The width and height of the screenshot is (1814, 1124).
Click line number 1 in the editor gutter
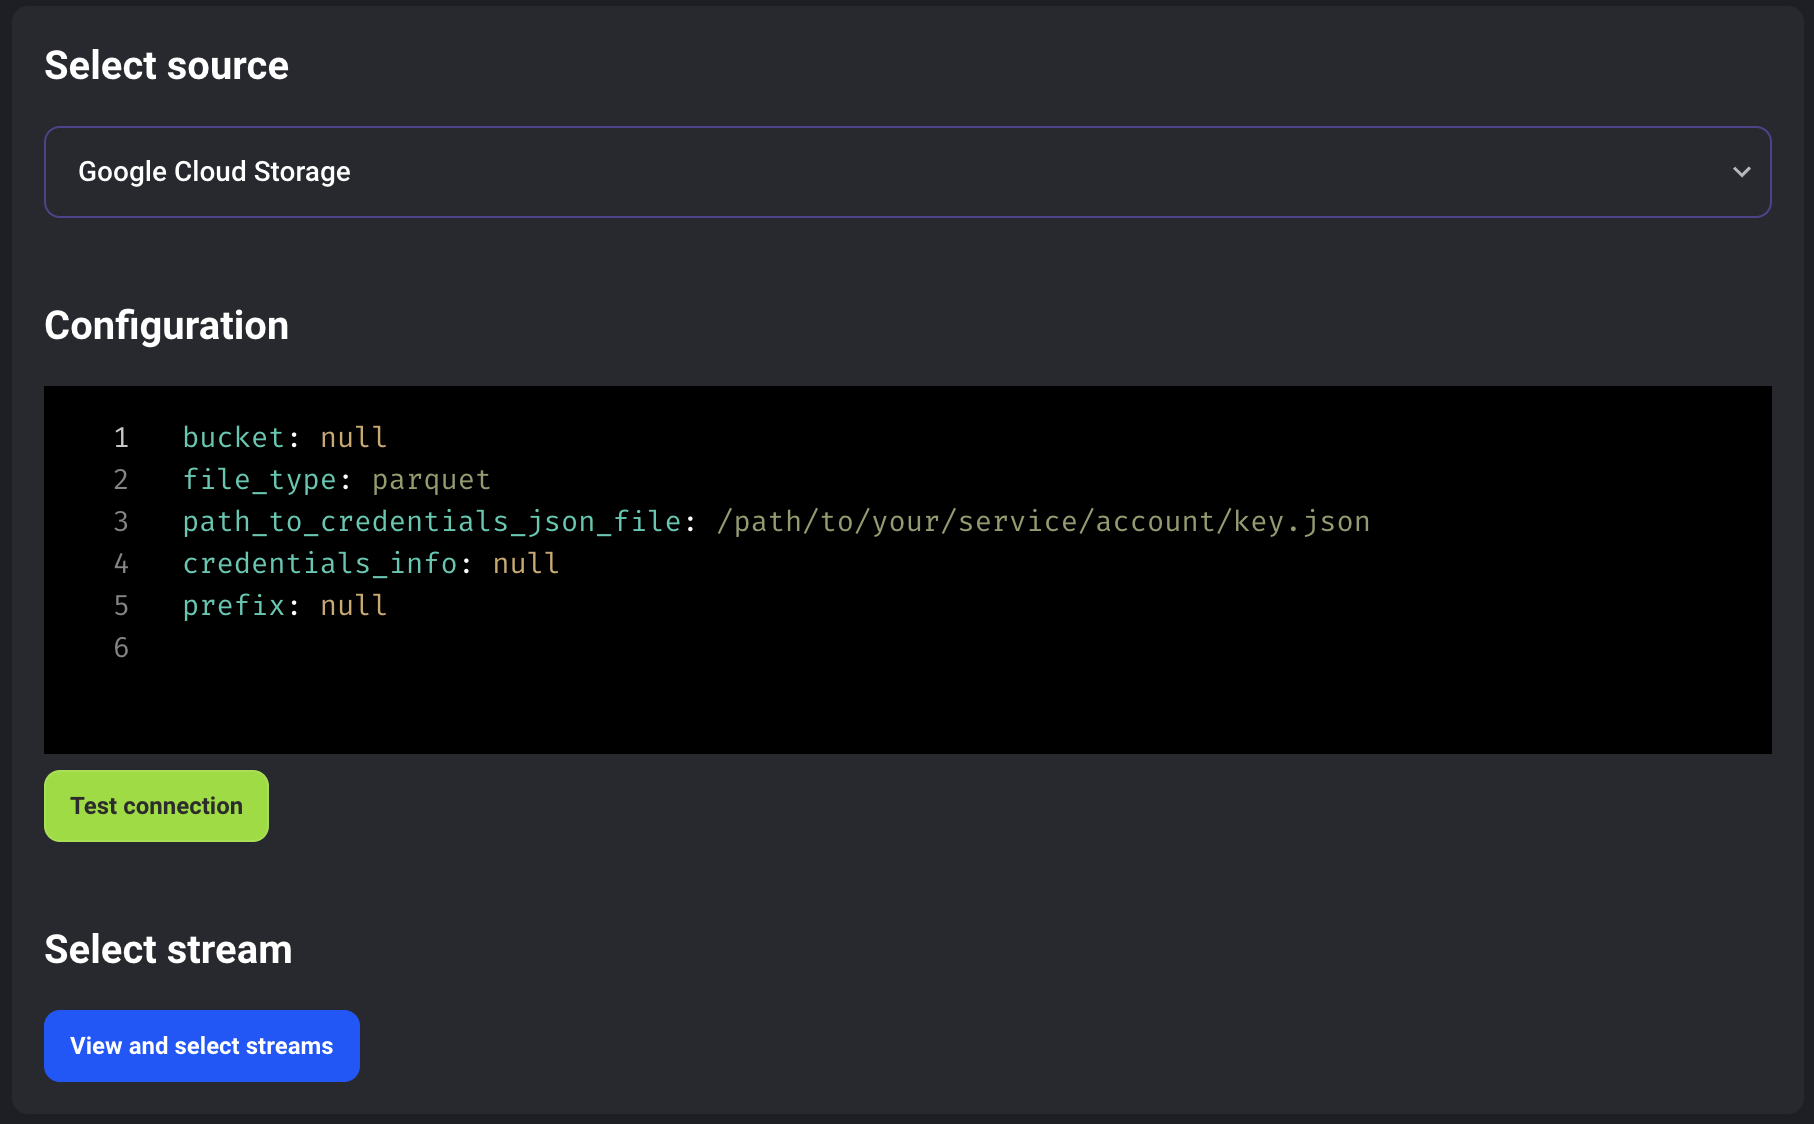pyautogui.click(x=121, y=438)
